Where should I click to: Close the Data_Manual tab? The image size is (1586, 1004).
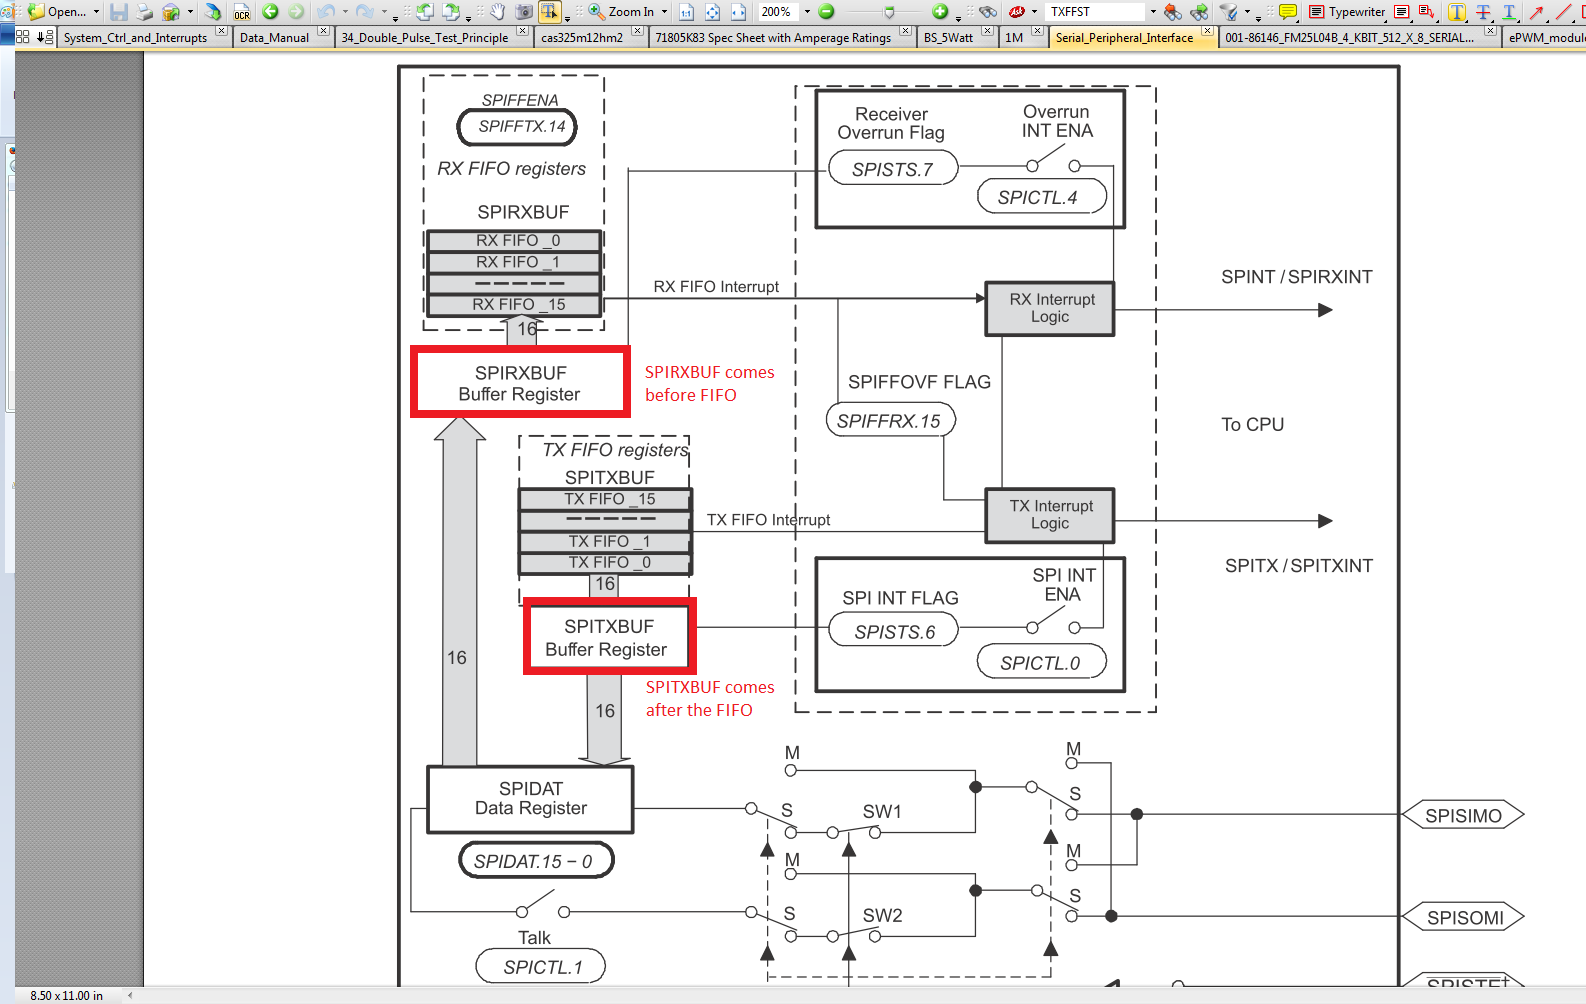(323, 31)
